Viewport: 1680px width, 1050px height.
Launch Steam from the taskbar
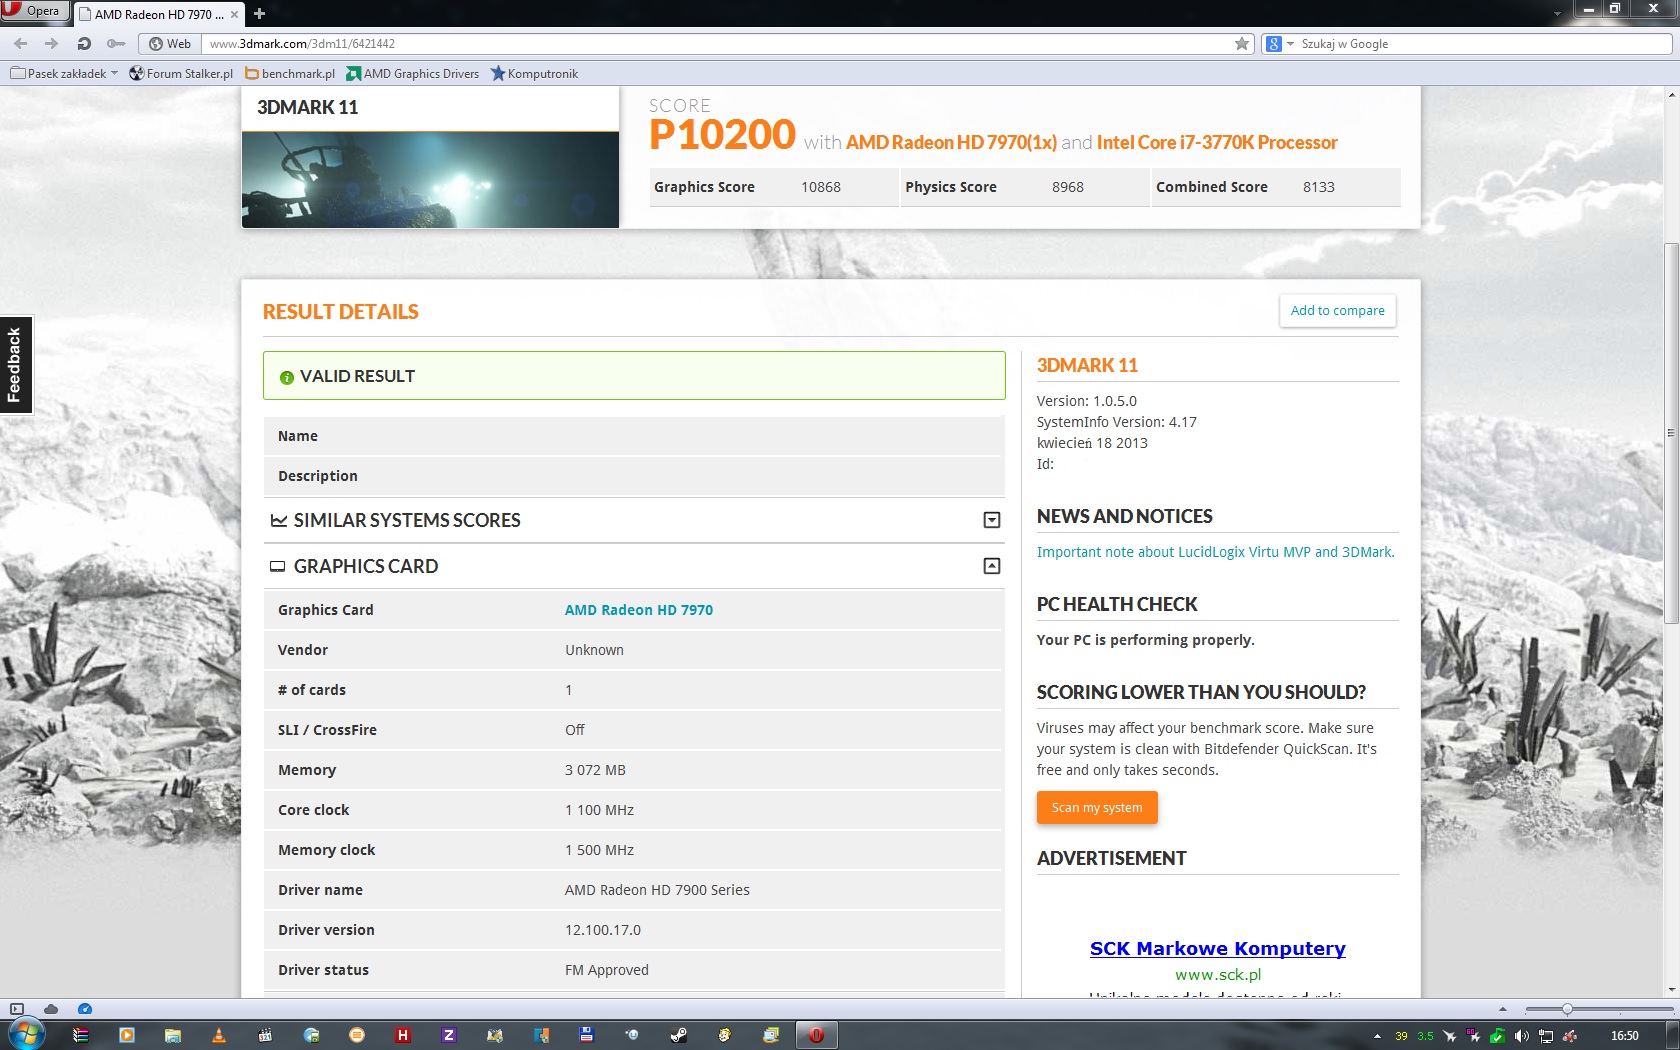(679, 1035)
